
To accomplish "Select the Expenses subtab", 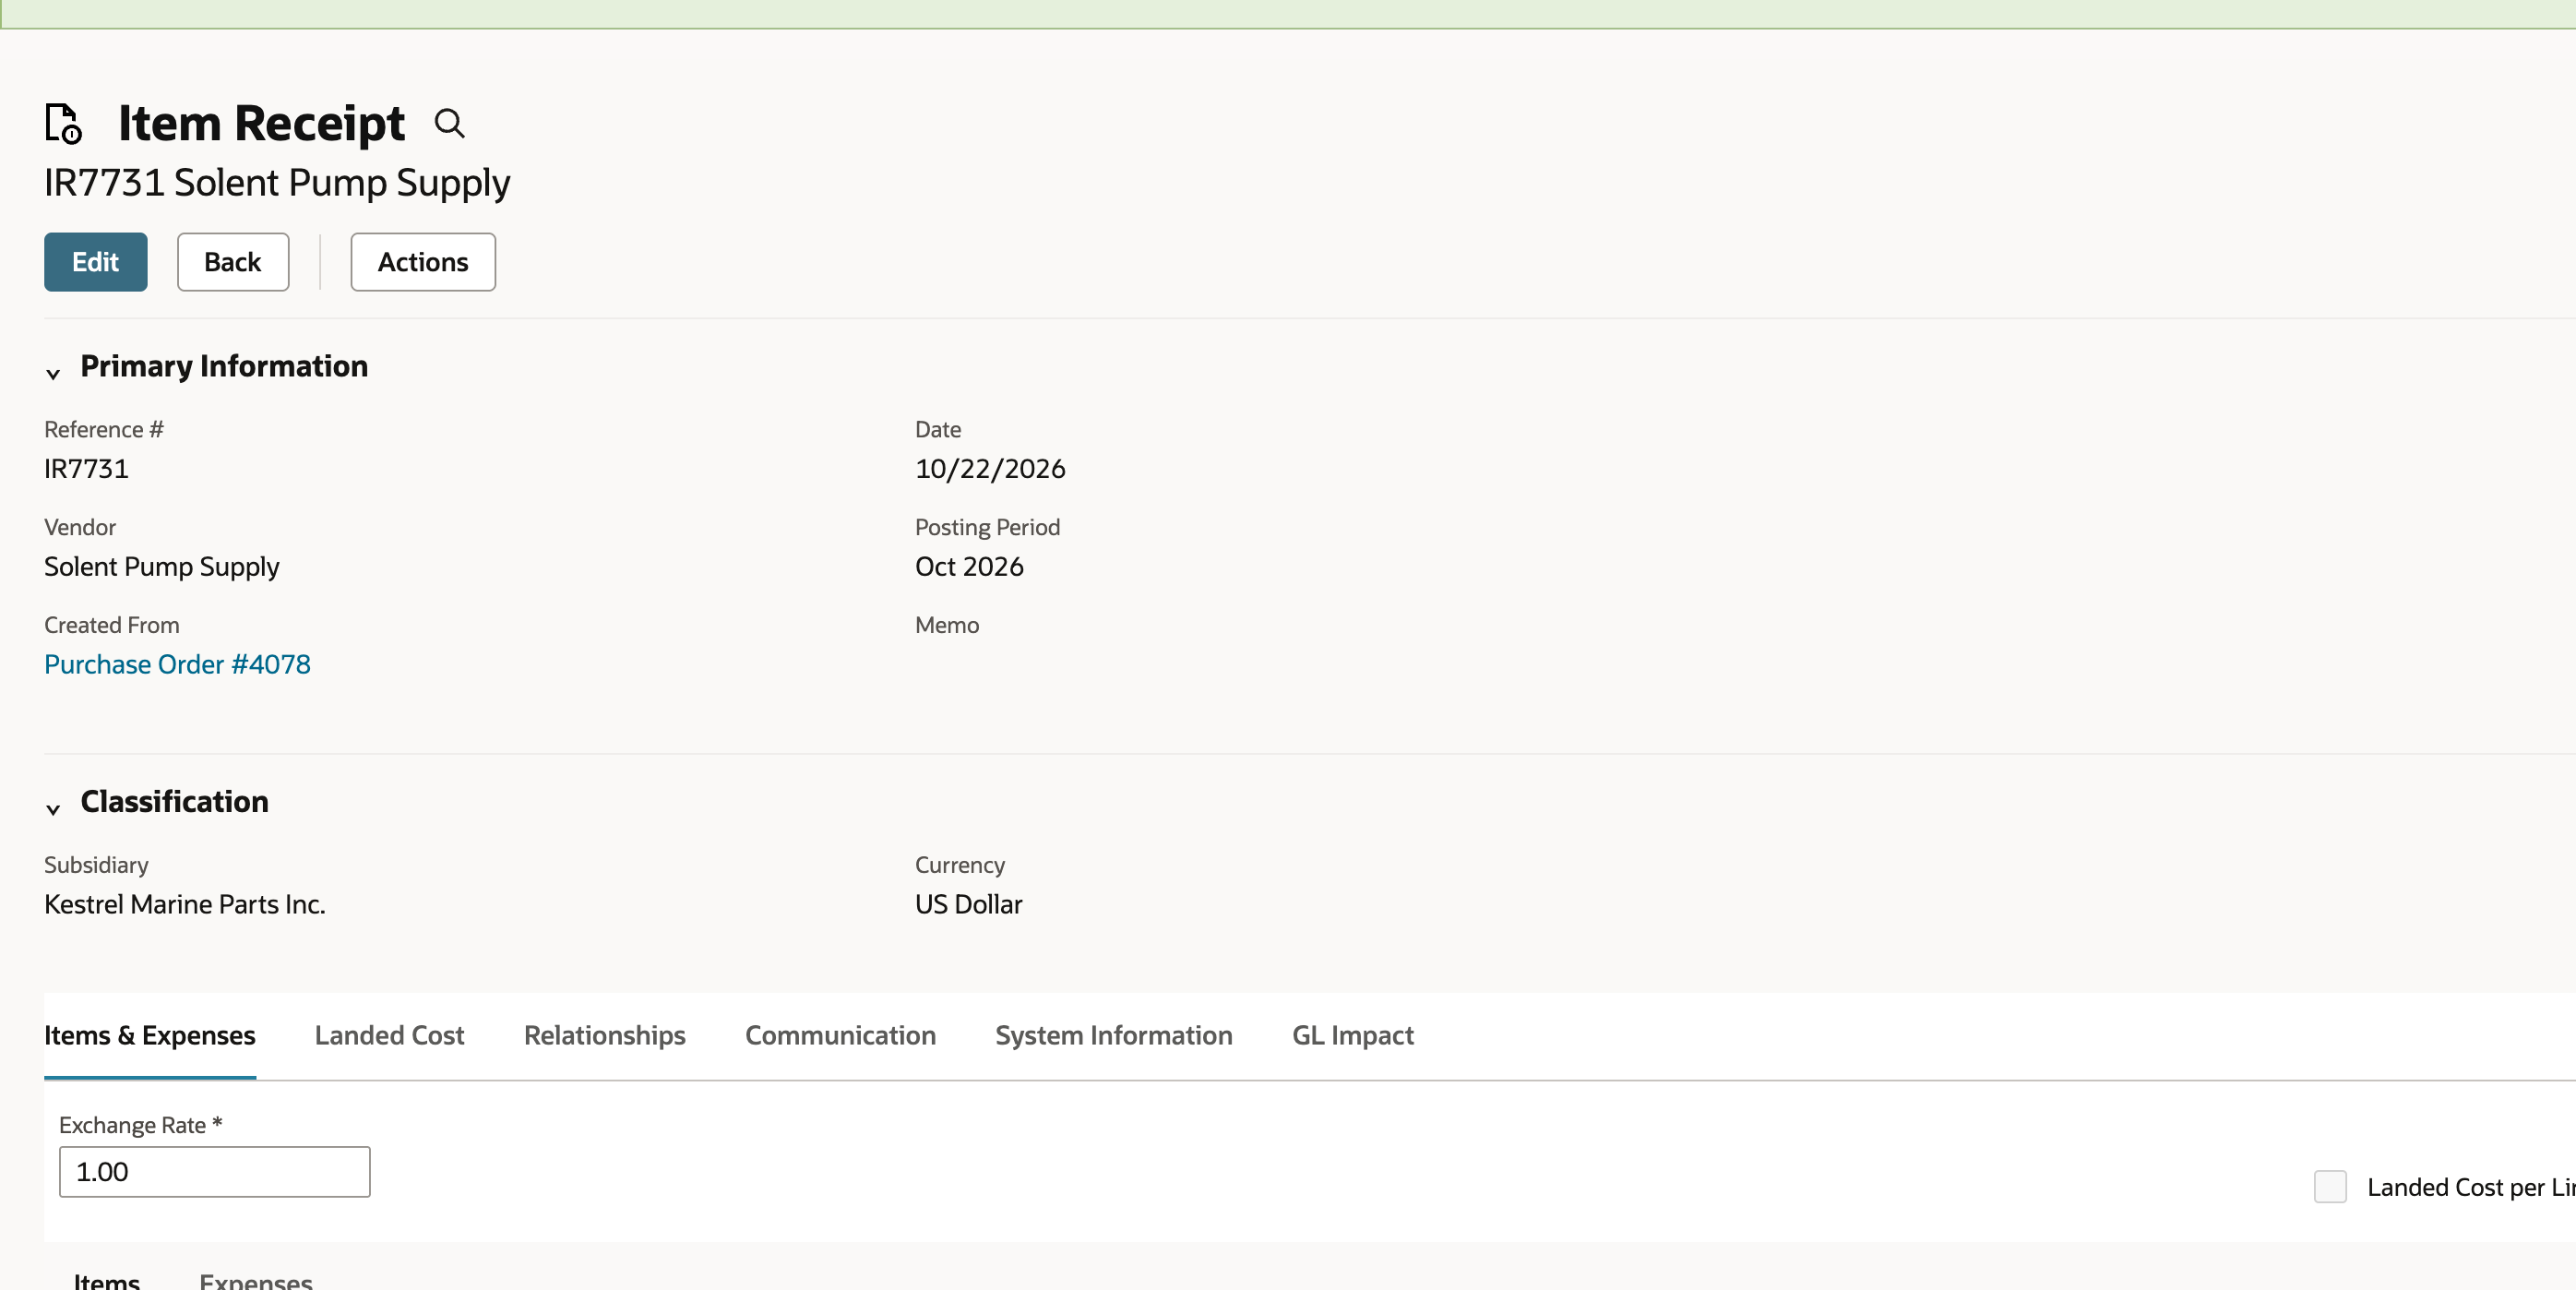I will tap(256, 1280).
